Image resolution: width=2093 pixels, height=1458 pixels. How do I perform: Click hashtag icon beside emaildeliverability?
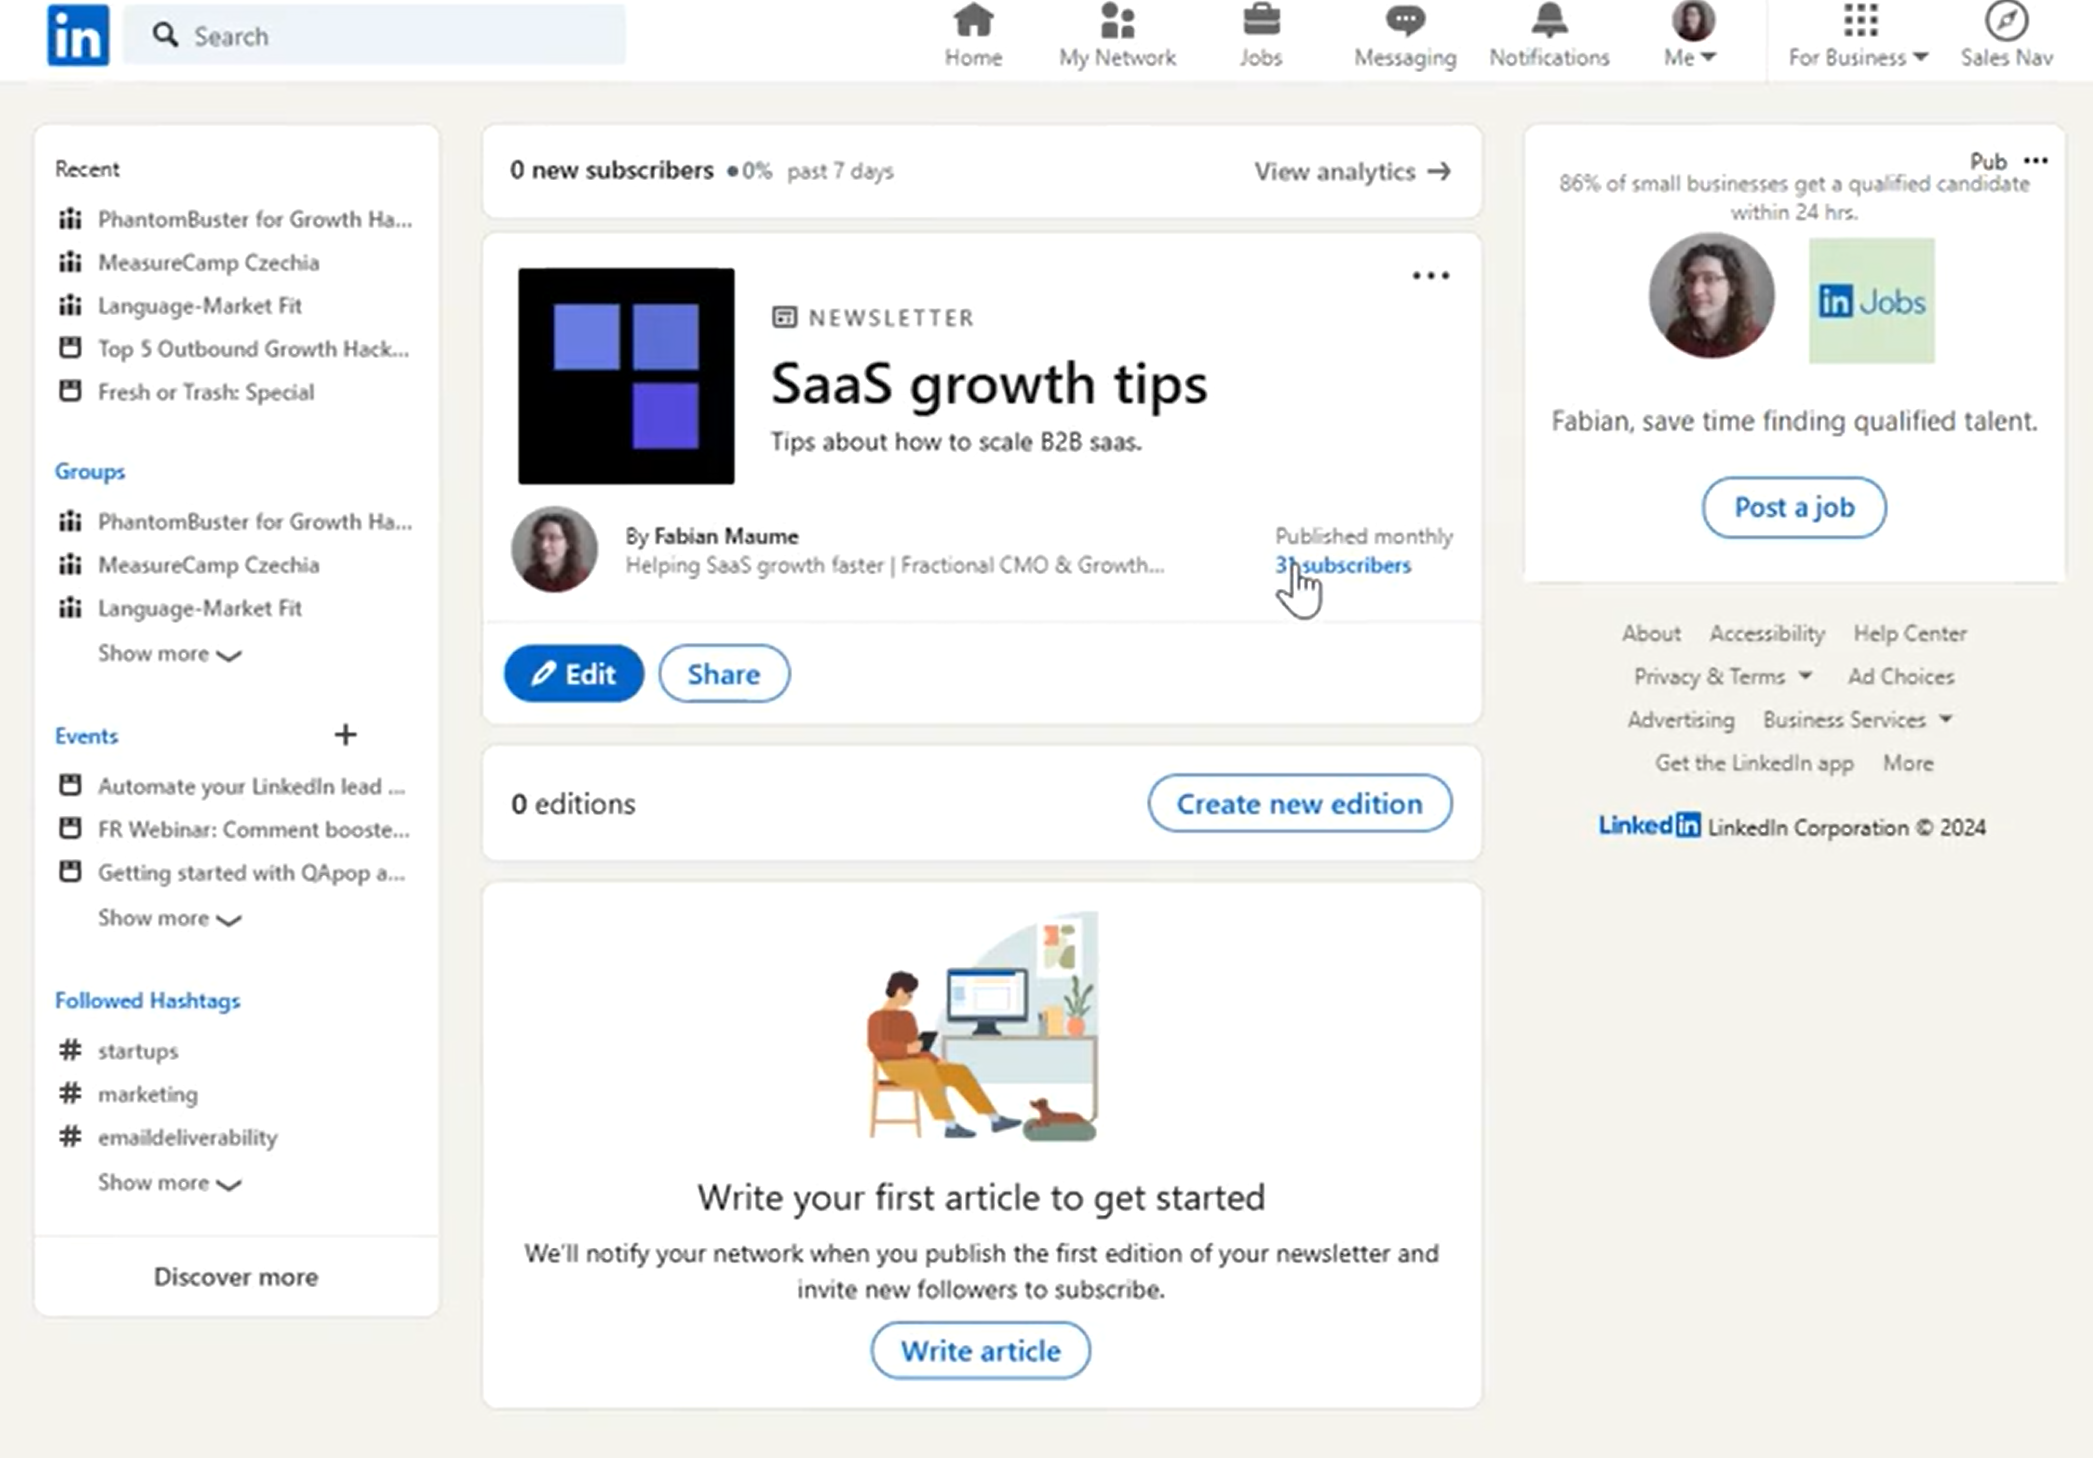(70, 1136)
